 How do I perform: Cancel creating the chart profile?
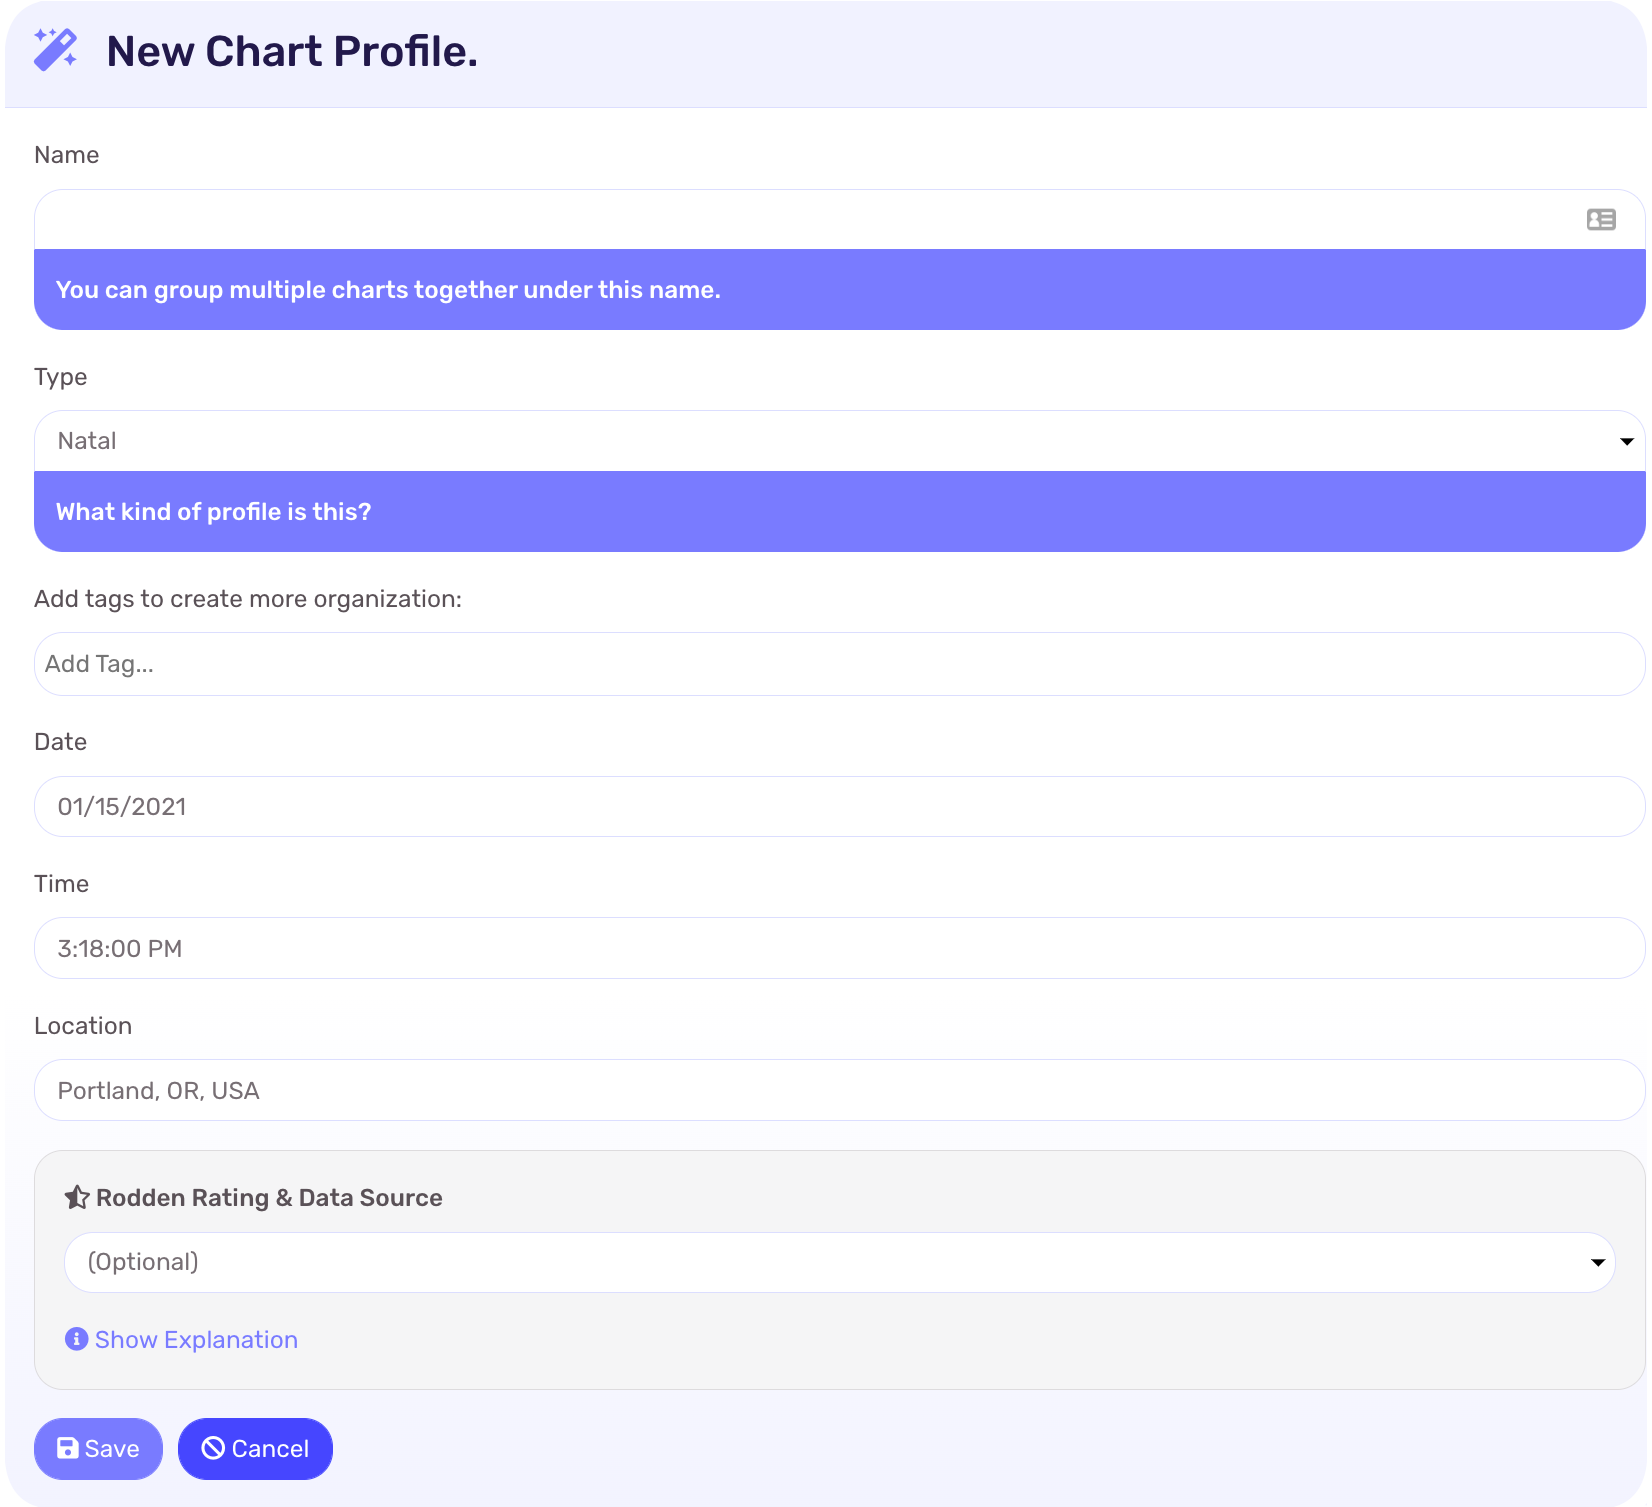click(255, 1448)
